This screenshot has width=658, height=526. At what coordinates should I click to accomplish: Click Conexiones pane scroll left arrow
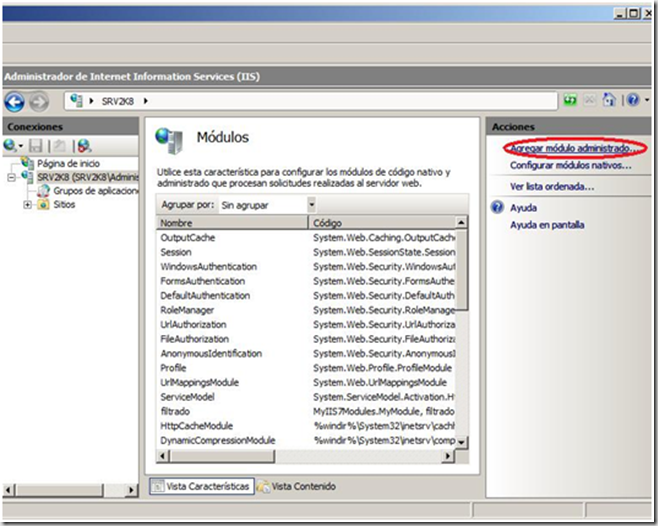tap(9, 490)
